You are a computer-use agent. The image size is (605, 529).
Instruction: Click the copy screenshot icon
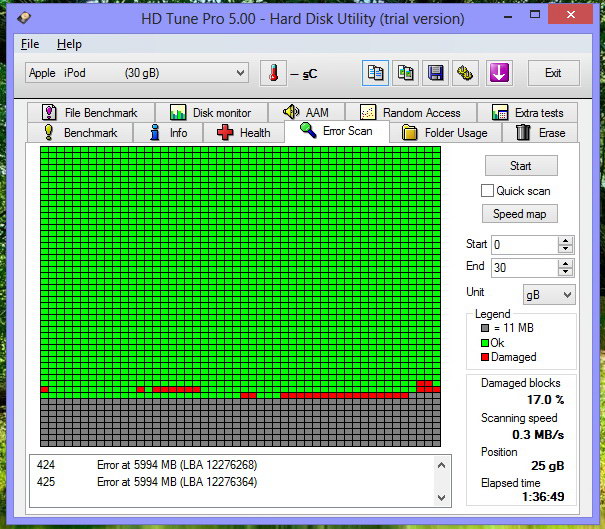point(405,73)
